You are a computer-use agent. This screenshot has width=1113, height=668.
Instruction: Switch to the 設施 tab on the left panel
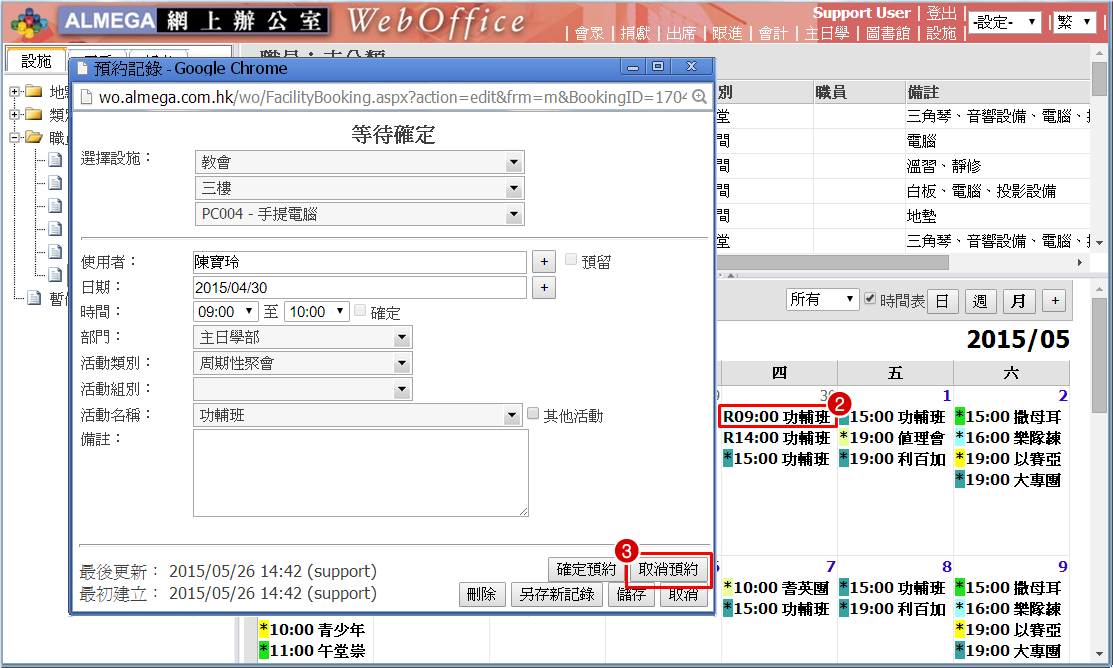coord(36,61)
